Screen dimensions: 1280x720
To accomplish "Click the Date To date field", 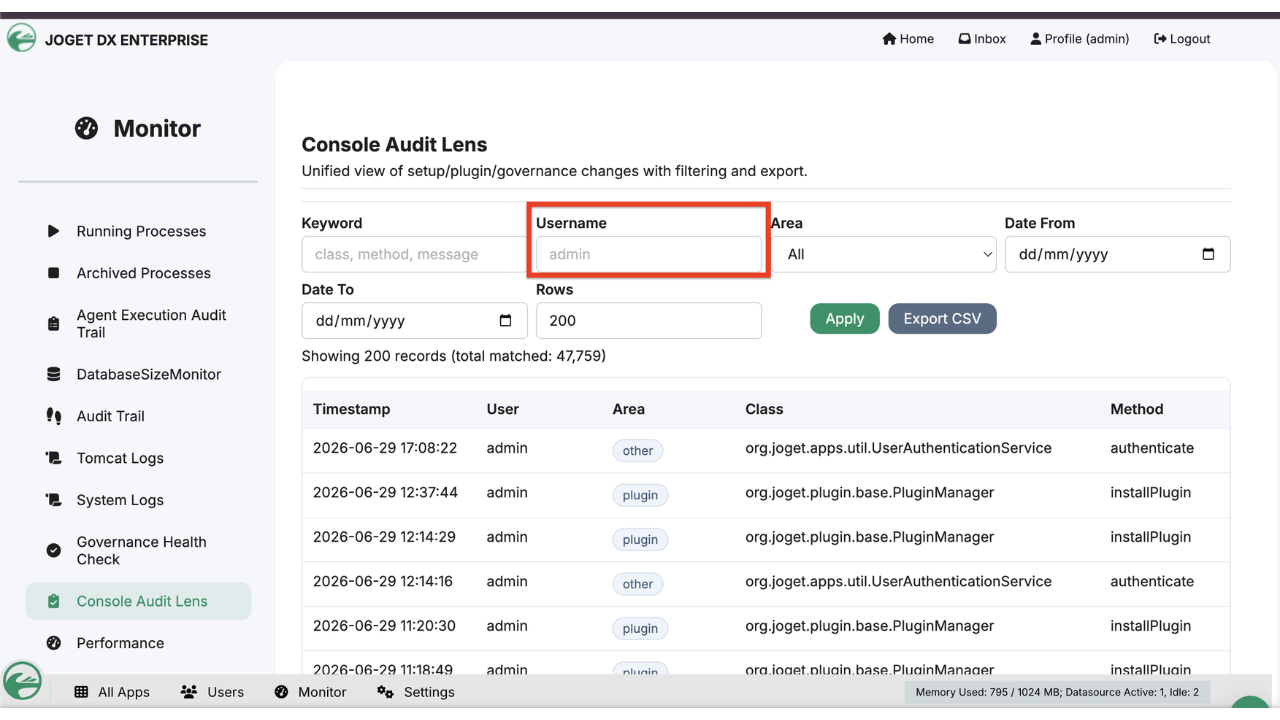I will click(415, 321).
